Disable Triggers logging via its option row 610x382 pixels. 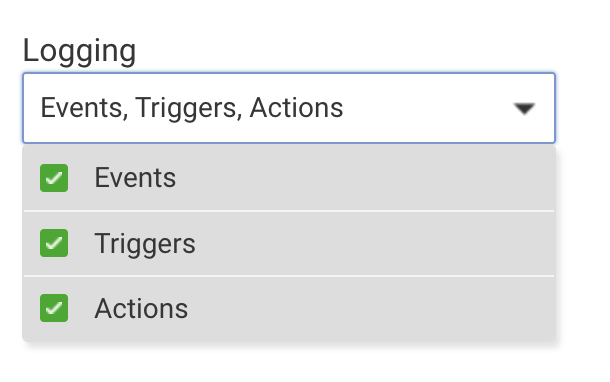pos(289,244)
